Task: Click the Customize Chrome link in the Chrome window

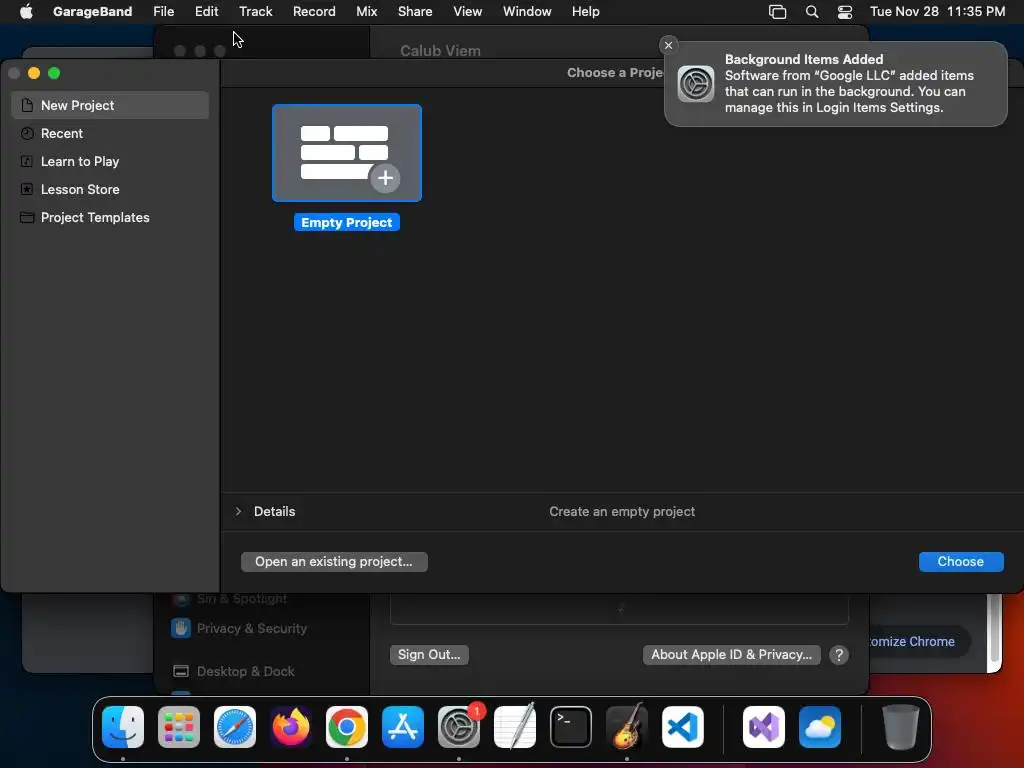Action: [912, 641]
